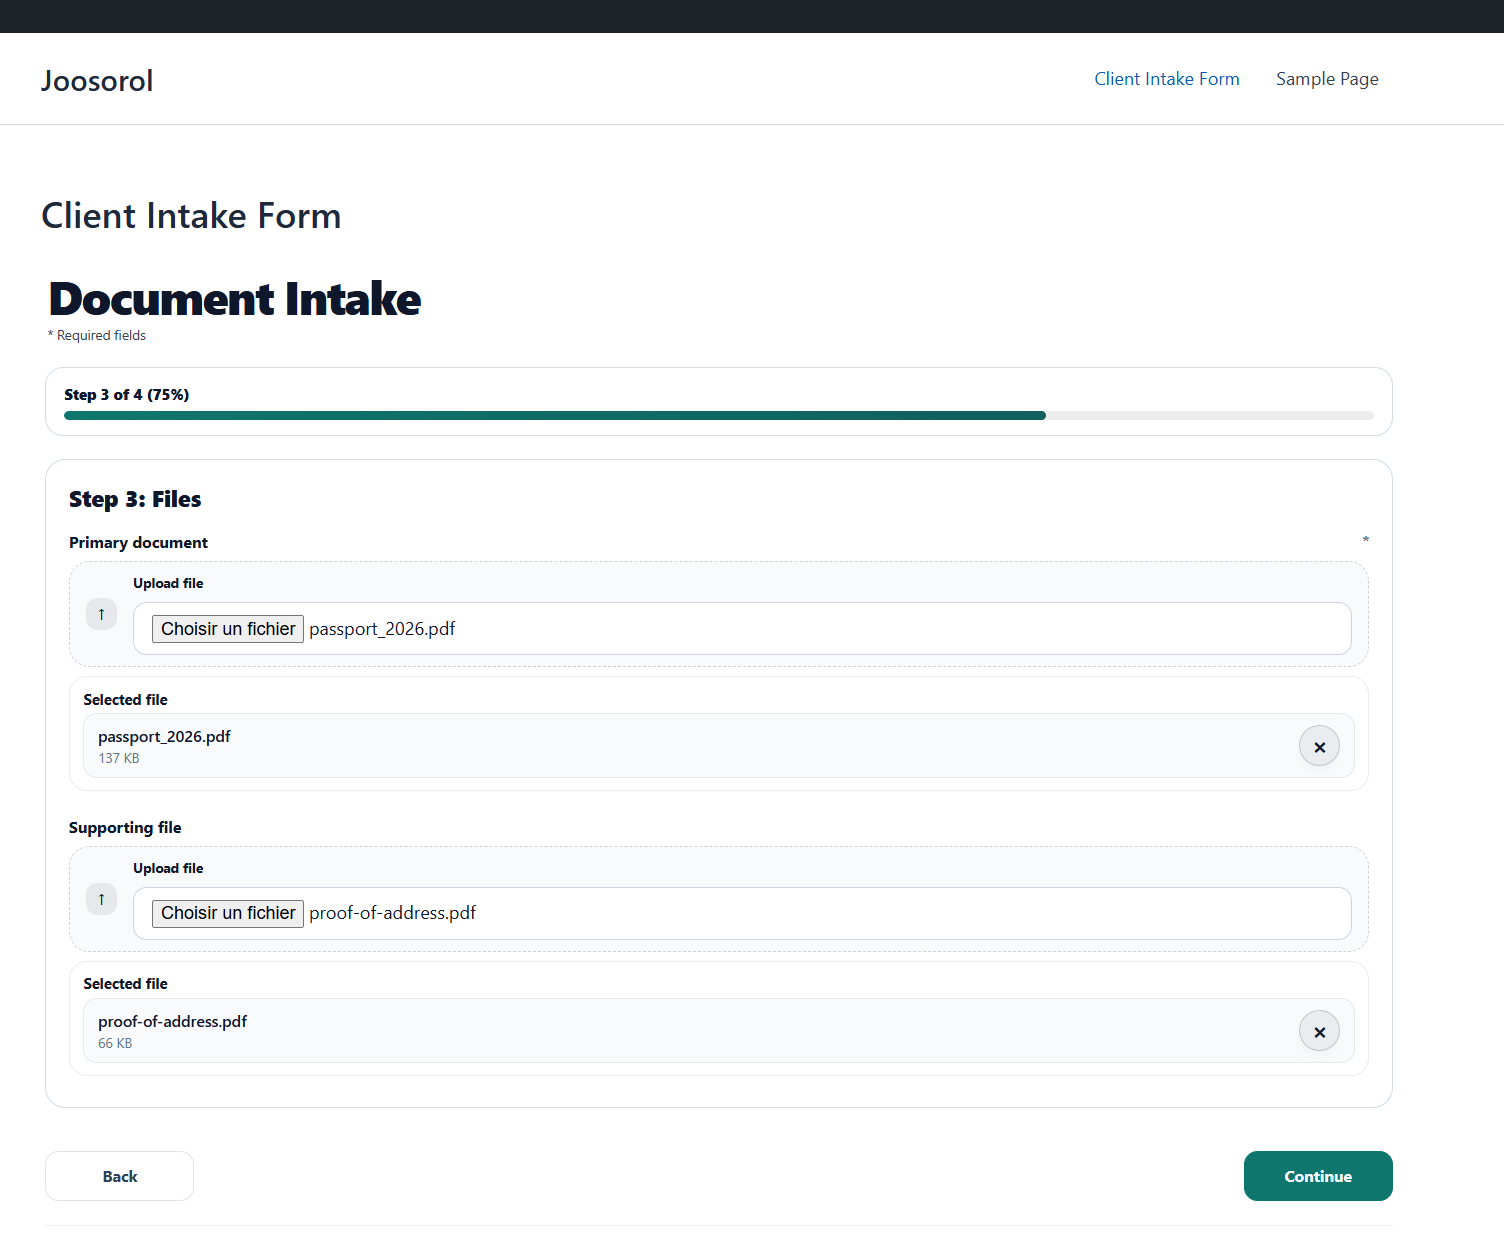Choose a file for the primary document

pos(227,628)
